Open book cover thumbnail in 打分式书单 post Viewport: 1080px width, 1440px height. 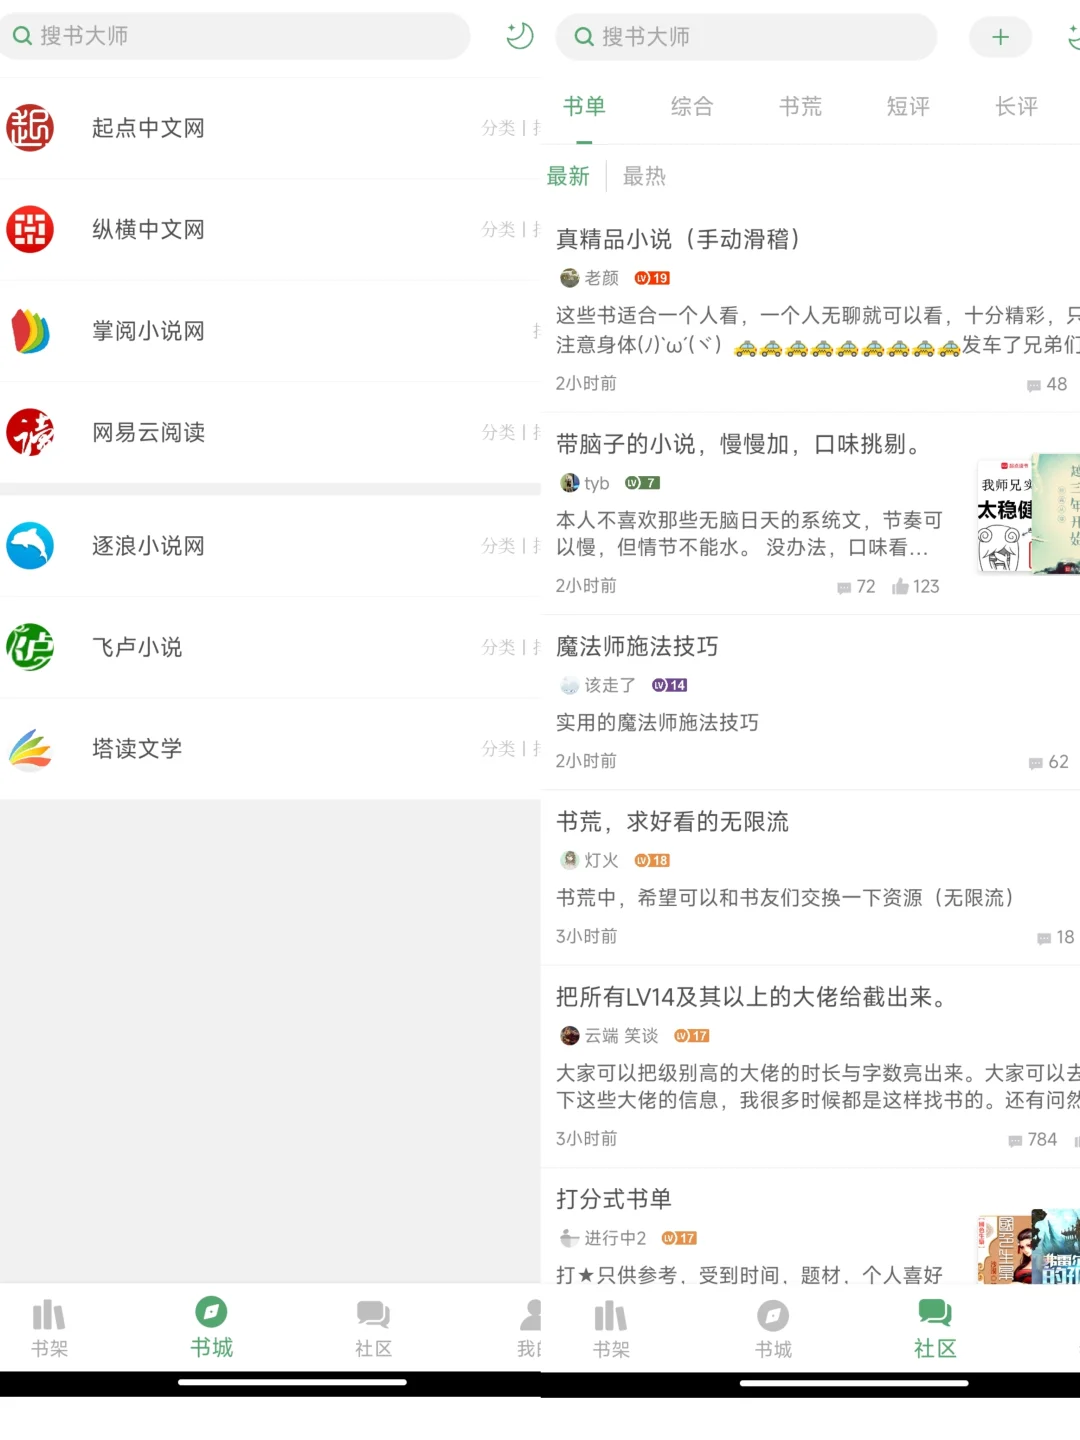tap(1028, 1246)
